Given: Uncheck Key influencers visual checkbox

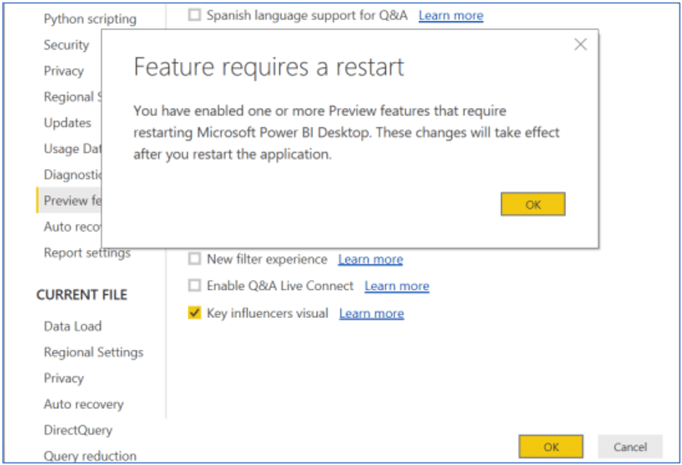Looking at the screenshot, I should pos(194,313).
